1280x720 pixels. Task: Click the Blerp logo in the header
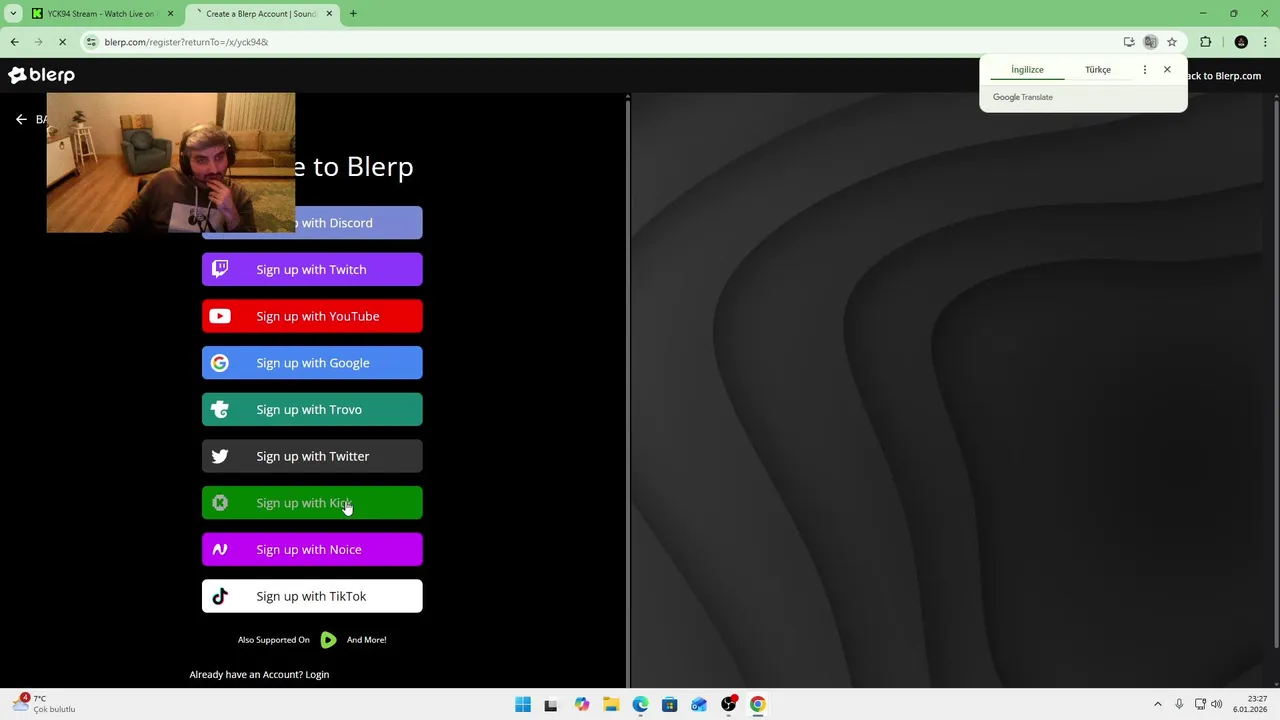pyautogui.click(x=41, y=75)
